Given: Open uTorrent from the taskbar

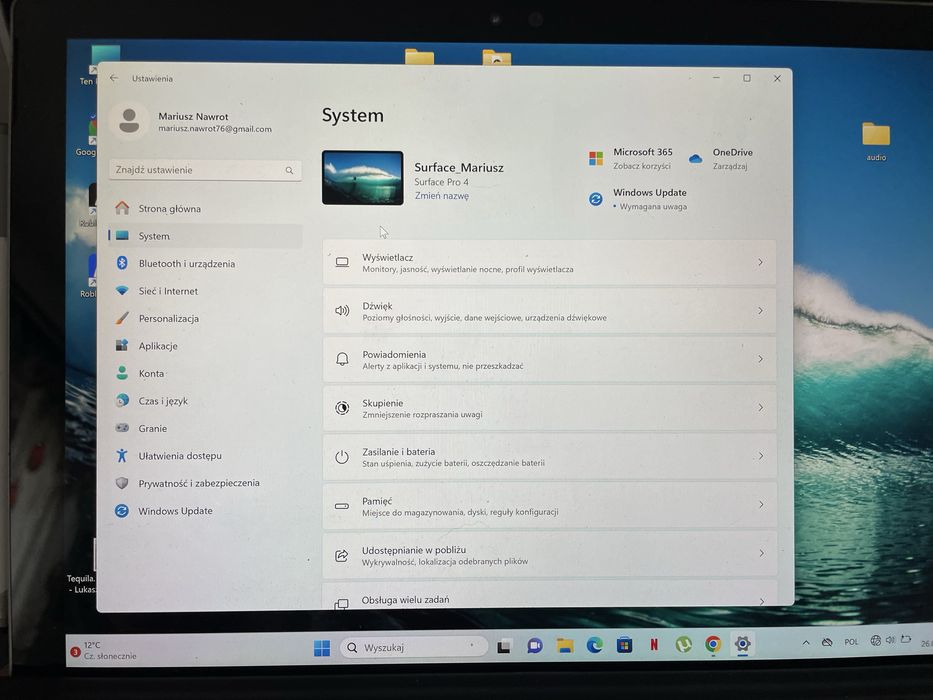Looking at the screenshot, I should pos(684,644).
